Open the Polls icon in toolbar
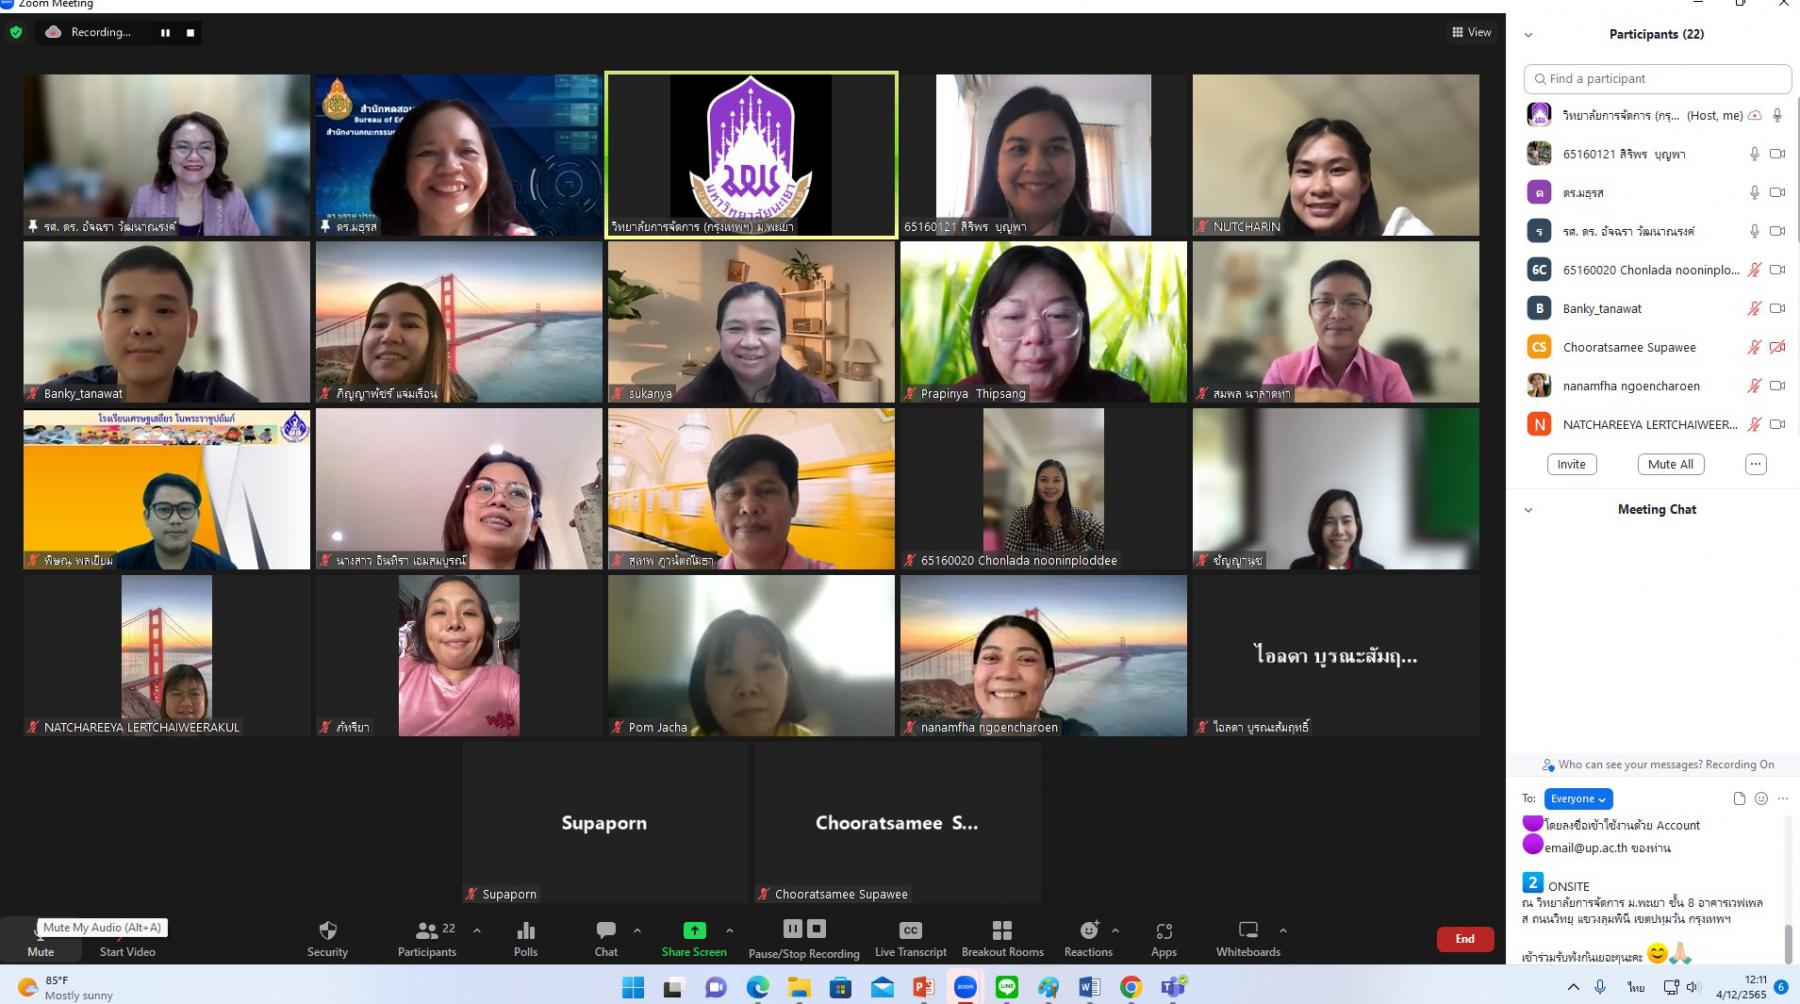This screenshot has width=1800, height=1004. tap(525, 931)
